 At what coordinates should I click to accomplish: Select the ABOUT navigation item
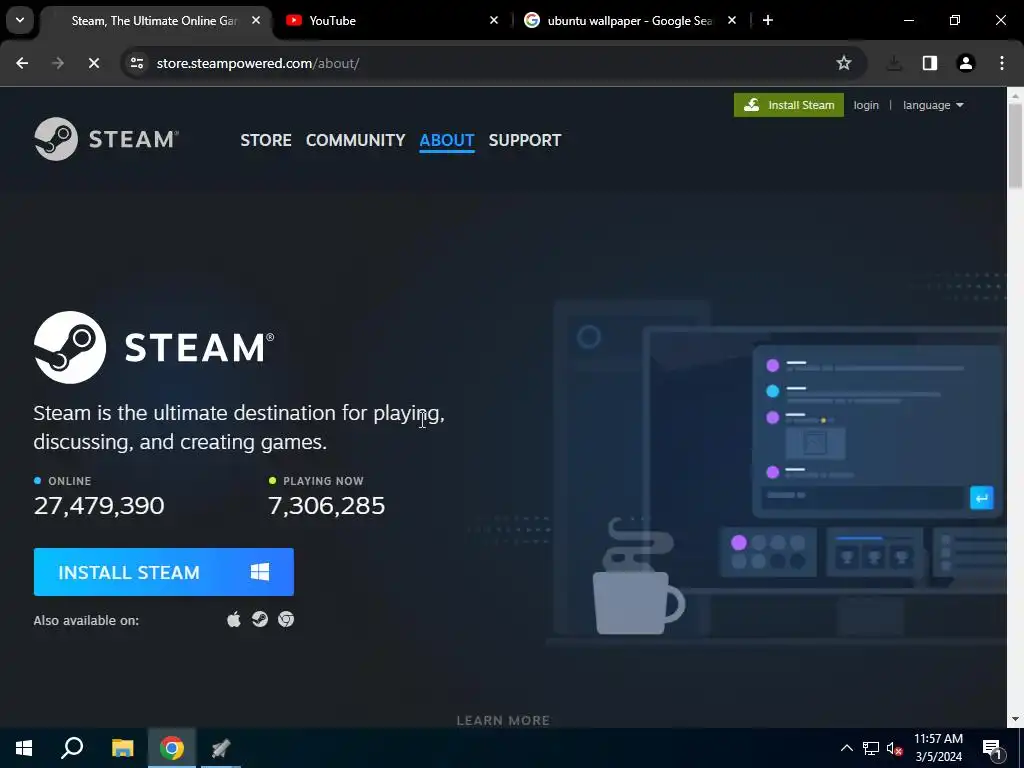coord(447,140)
